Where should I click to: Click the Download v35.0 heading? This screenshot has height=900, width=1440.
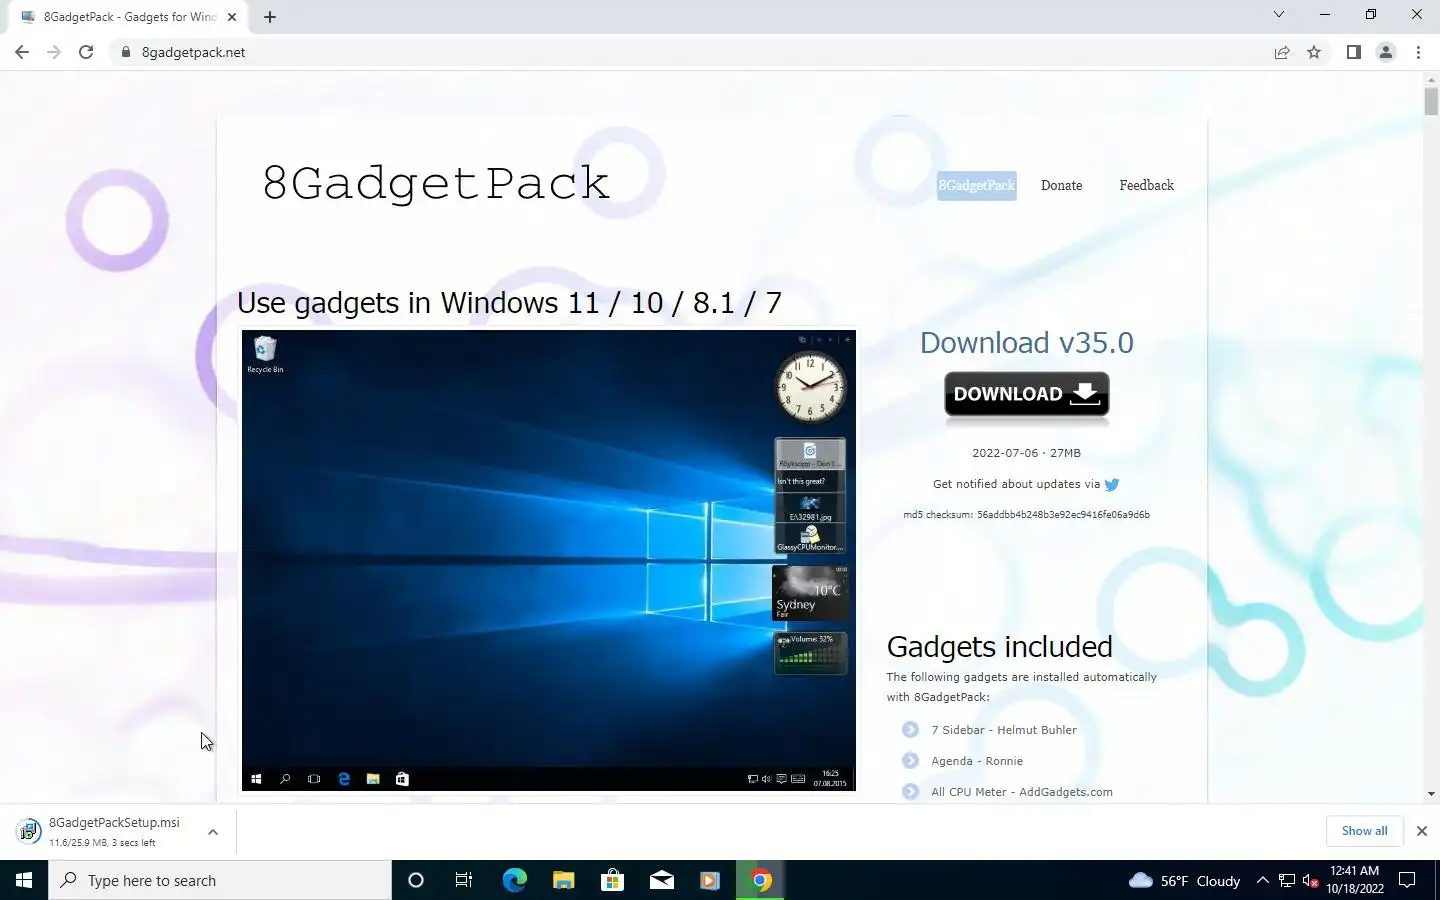pyautogui.click(x=1027, y=343)
